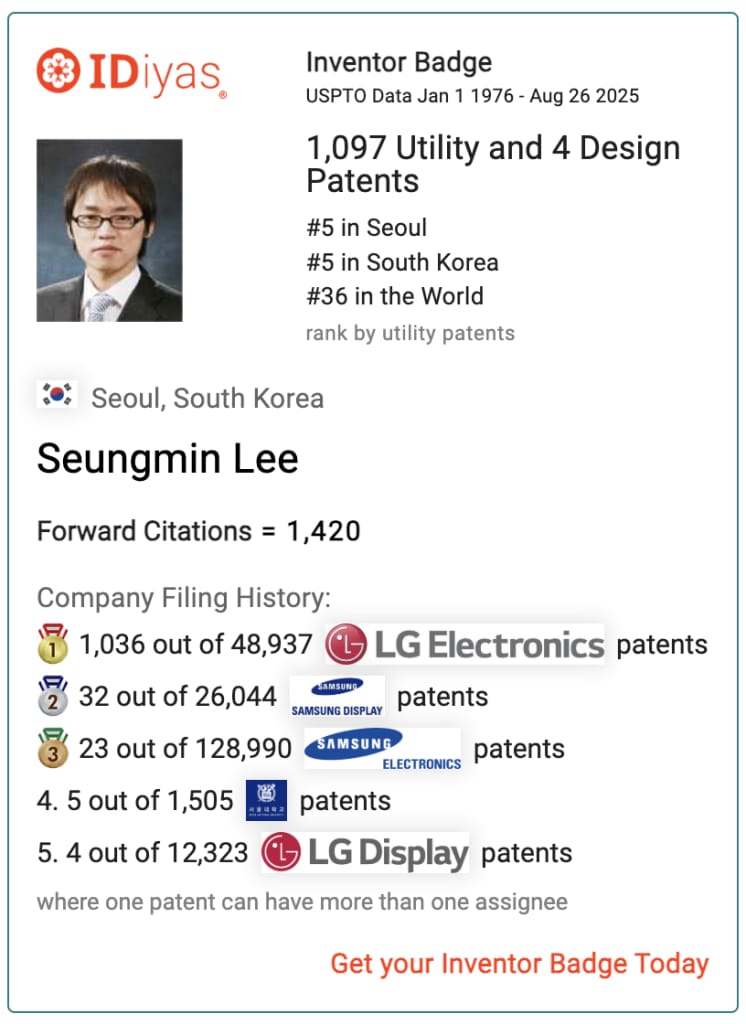Click the #5 in Seoul ranking

coord(366,227)
